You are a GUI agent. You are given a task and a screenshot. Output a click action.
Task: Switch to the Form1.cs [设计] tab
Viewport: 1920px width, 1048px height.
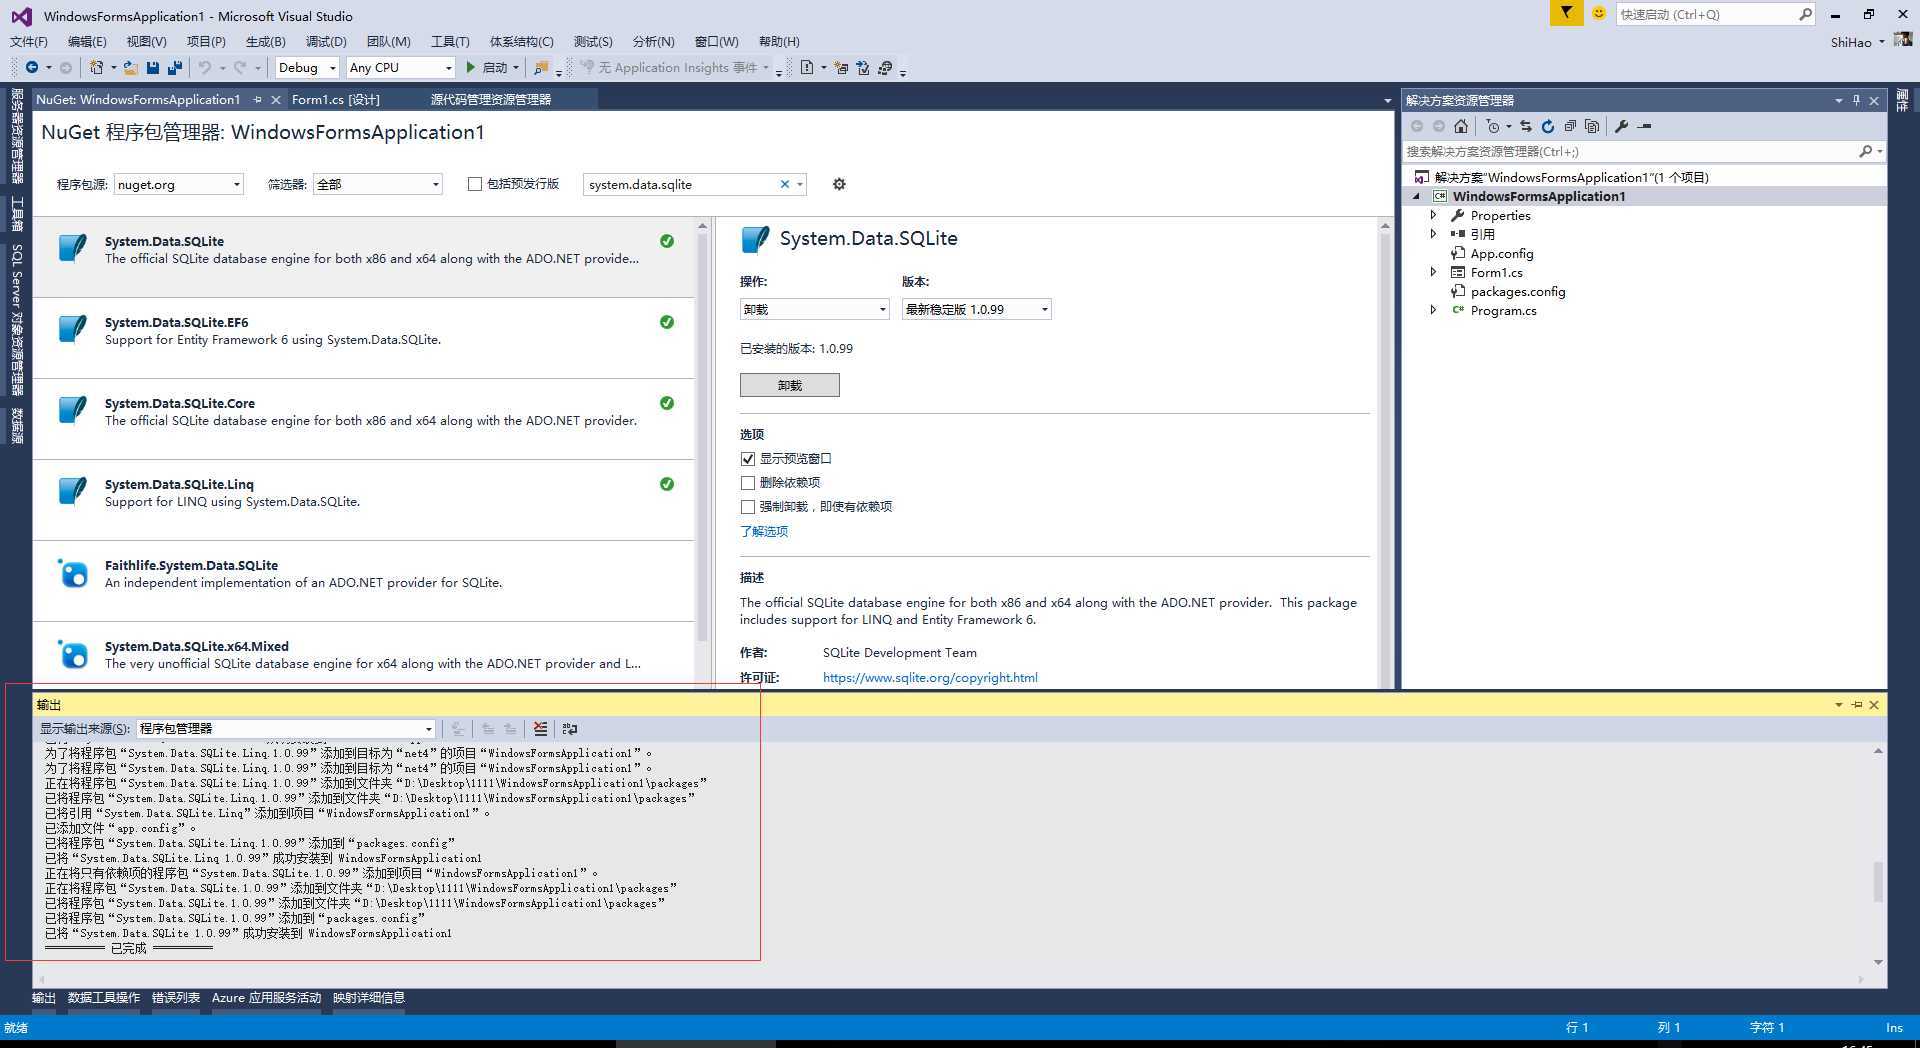click(336, 100)
